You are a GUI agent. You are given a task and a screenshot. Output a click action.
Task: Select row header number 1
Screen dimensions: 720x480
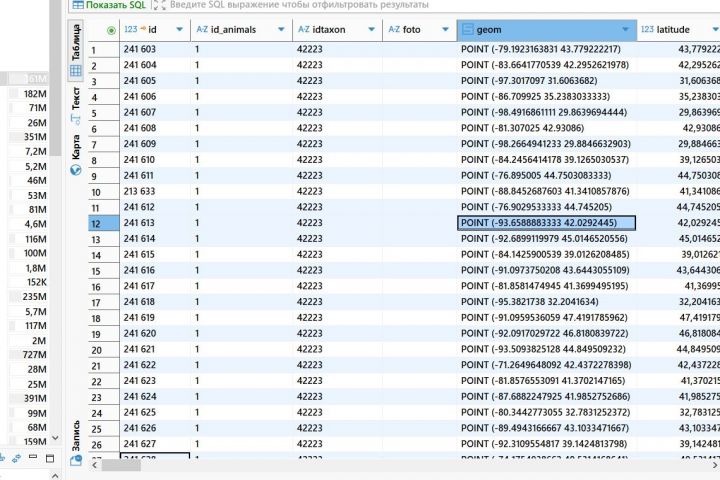pos(104,50)
